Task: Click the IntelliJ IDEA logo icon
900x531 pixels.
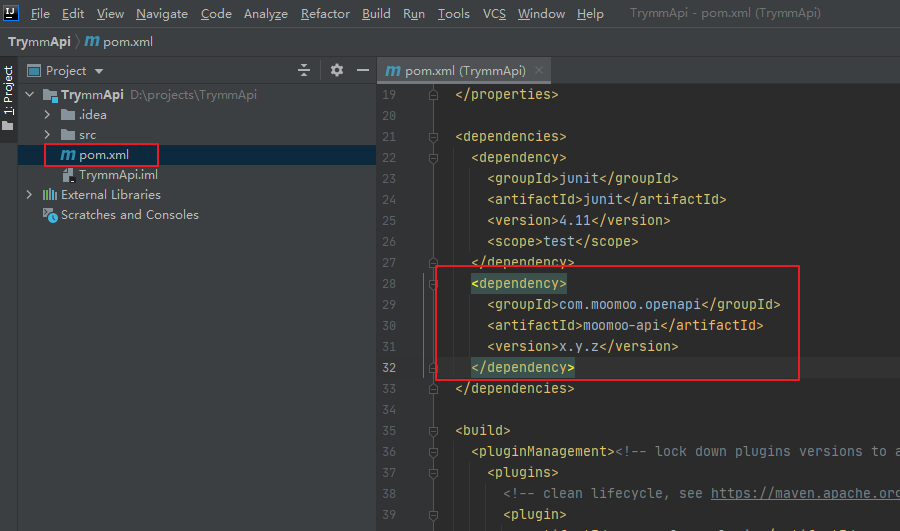Action: [11, 14]
